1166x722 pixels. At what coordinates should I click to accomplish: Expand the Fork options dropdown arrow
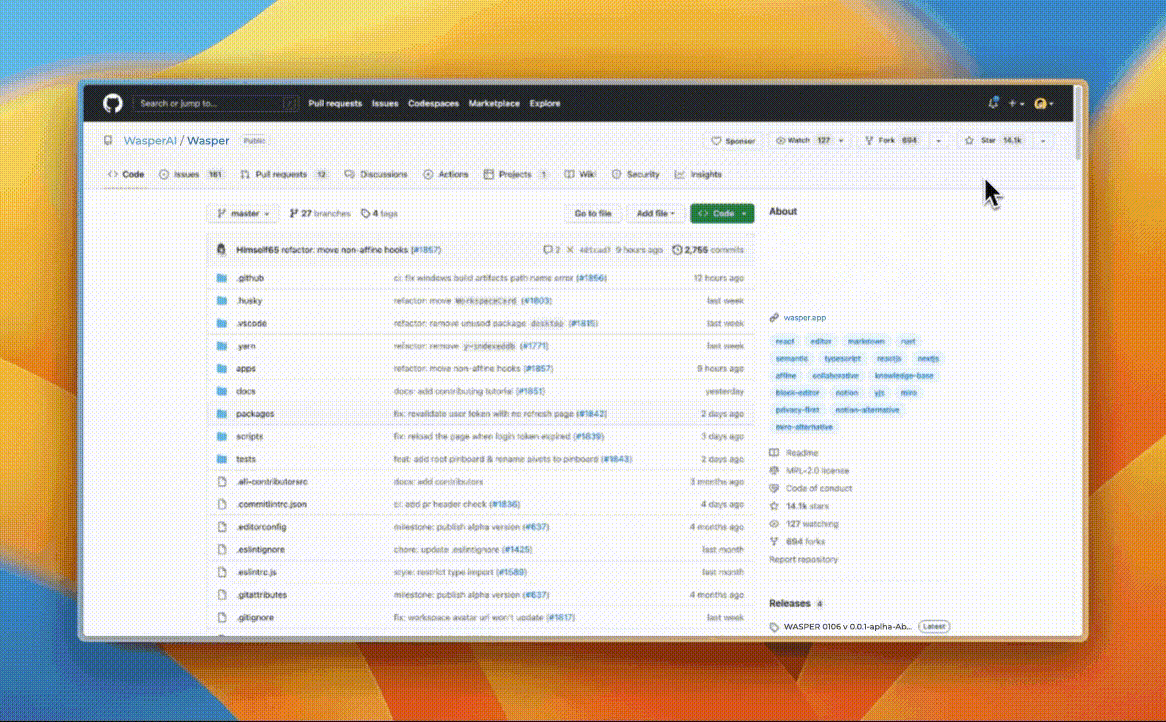[938, 141]
